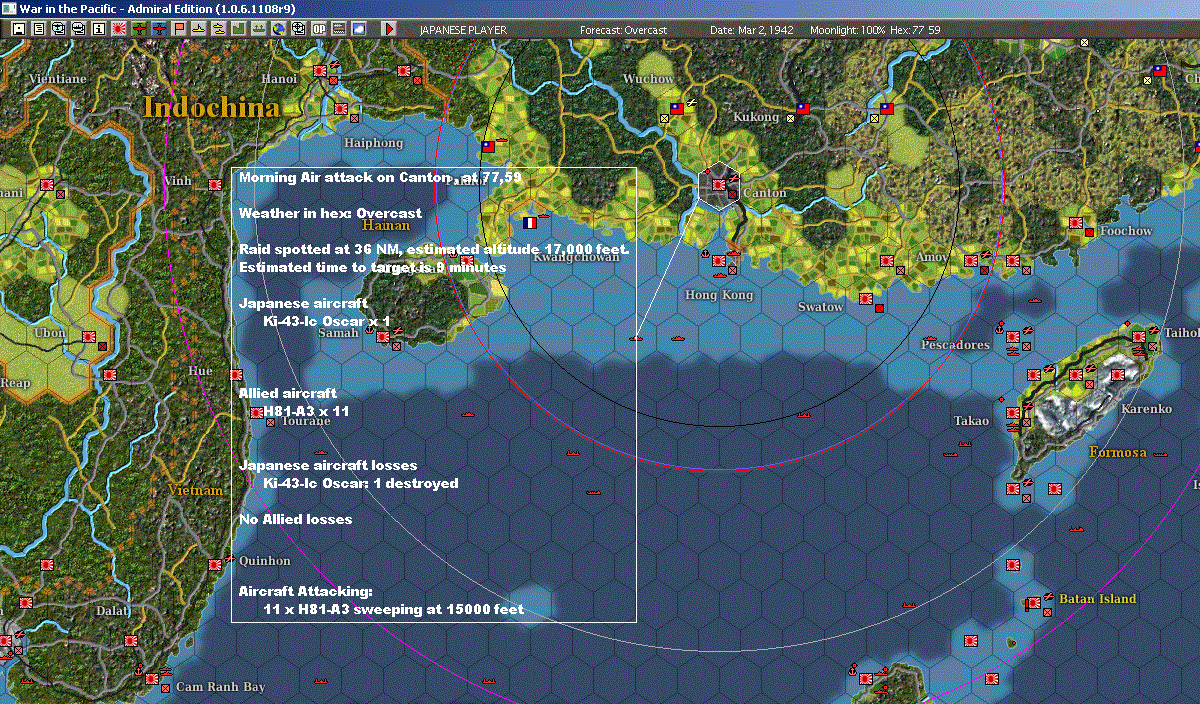
Task: Click the orange flag toolbar icon
Action: point(179,29)
